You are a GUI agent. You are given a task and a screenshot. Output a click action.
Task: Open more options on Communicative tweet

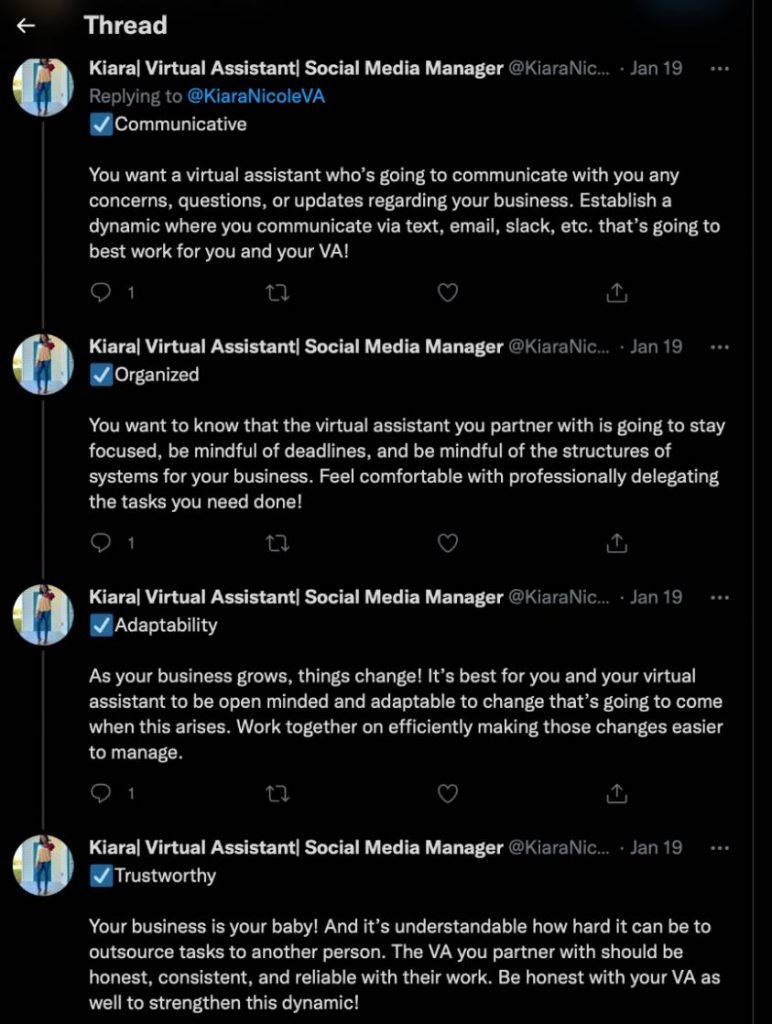point(719,69)
